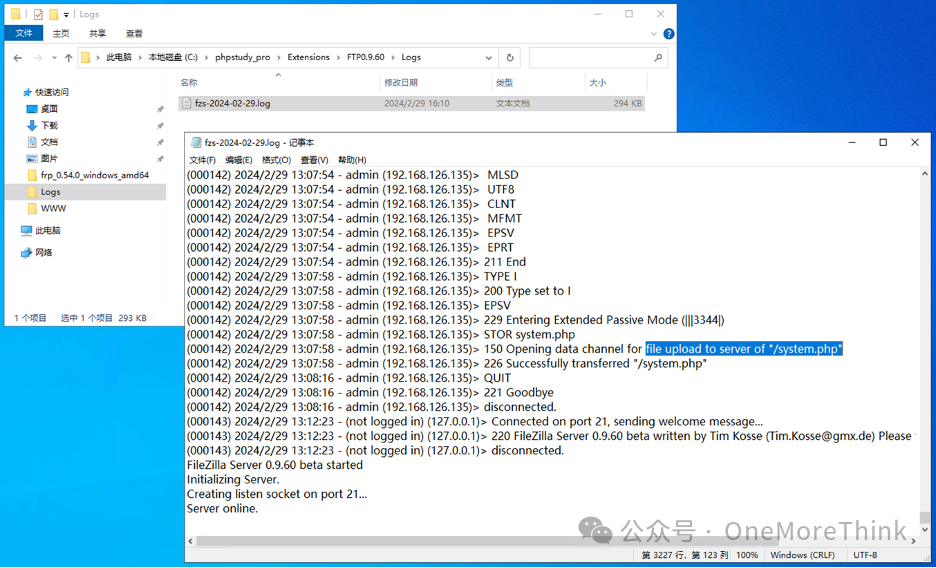936x568 pixels.
Task: Open WWW folder in the navigation pane
Action: (x=53, y=208)
